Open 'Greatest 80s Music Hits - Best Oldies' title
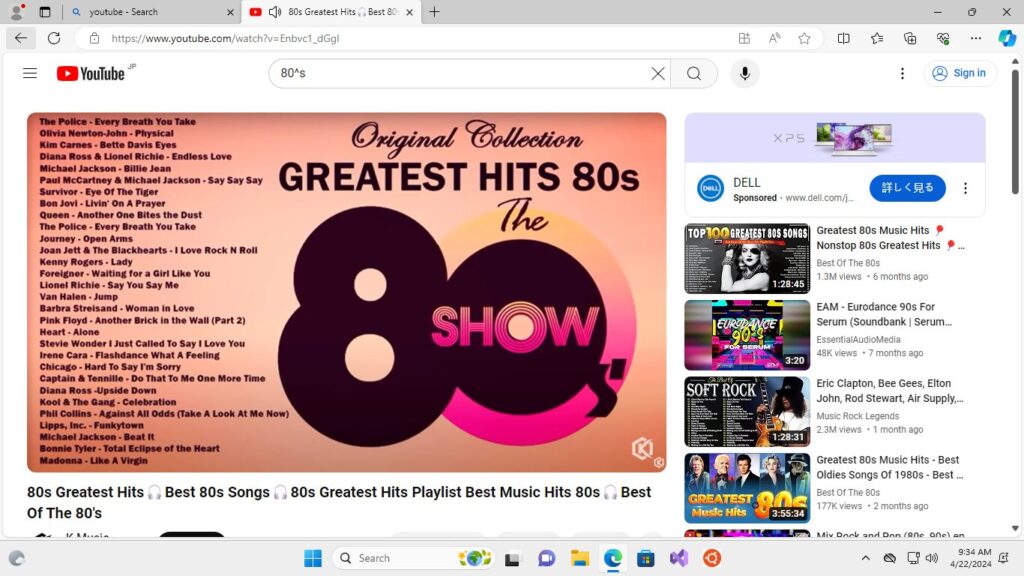The height and width of the screenshot is (576, 1024). [889, 467]
